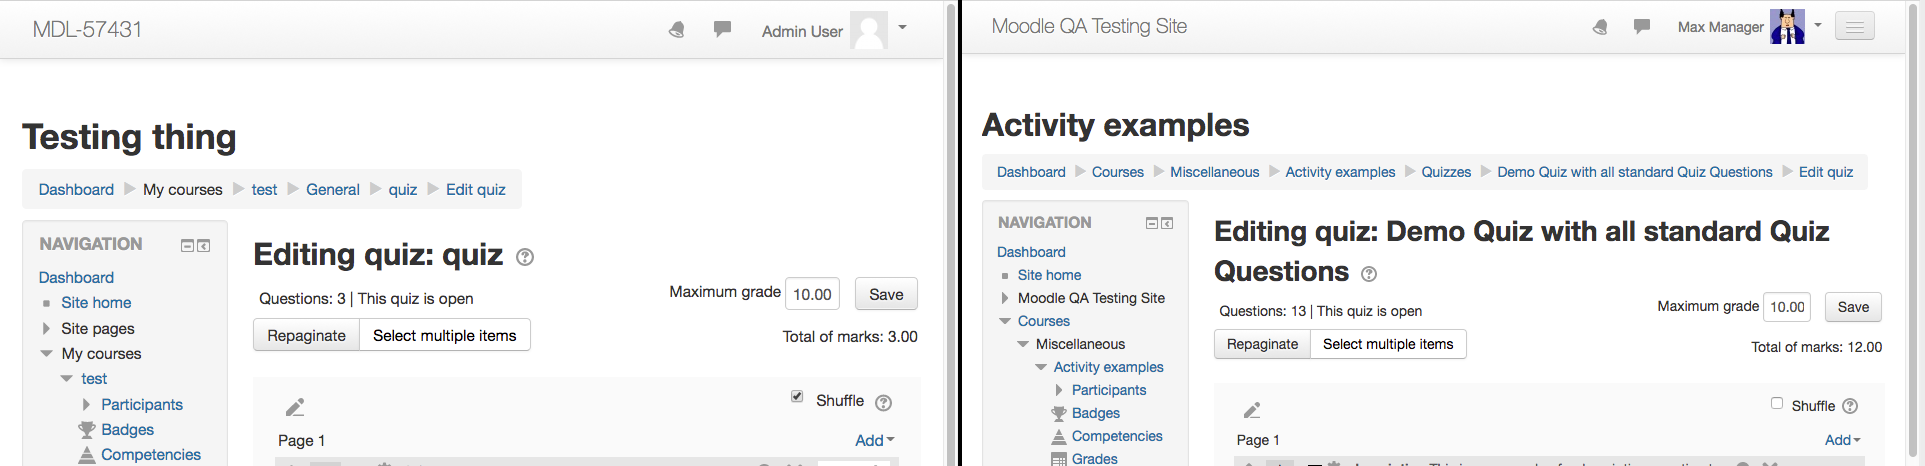Click Competencies icon in left window navigation

[x=87, y=455]
